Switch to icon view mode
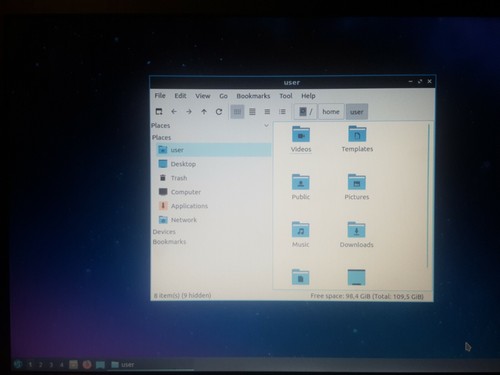500x375 pixels. [x=237, y=112]
